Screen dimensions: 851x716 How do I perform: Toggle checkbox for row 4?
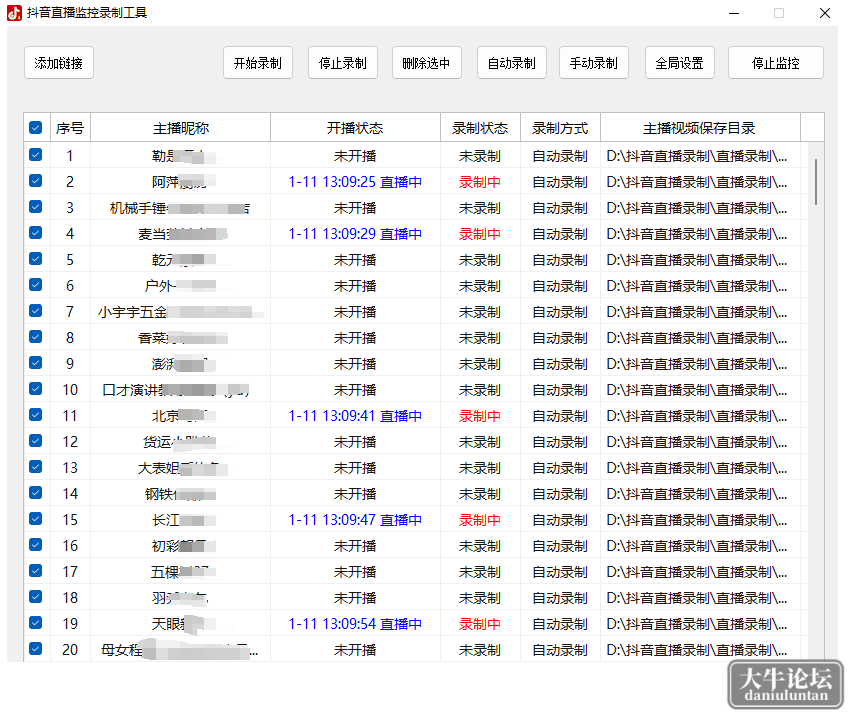pyautogui.click(x=36, y=233)
